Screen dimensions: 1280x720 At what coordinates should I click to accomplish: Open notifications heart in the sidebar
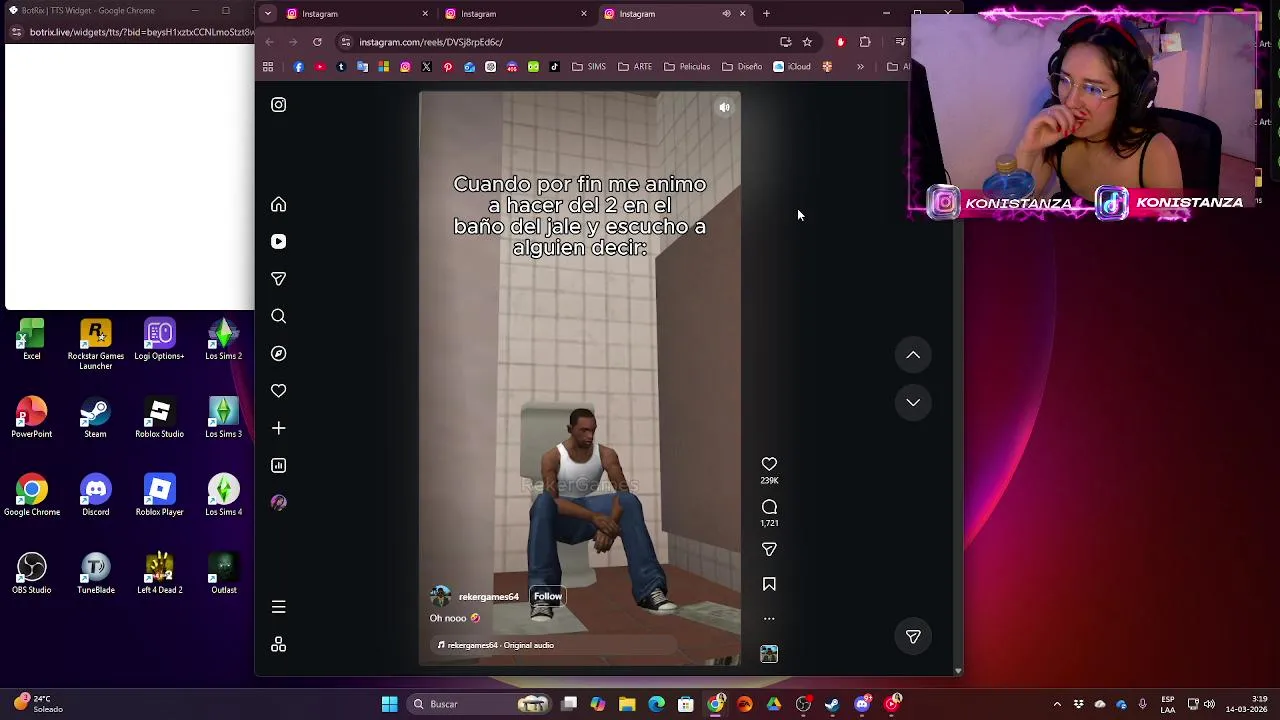pos(278,391)
